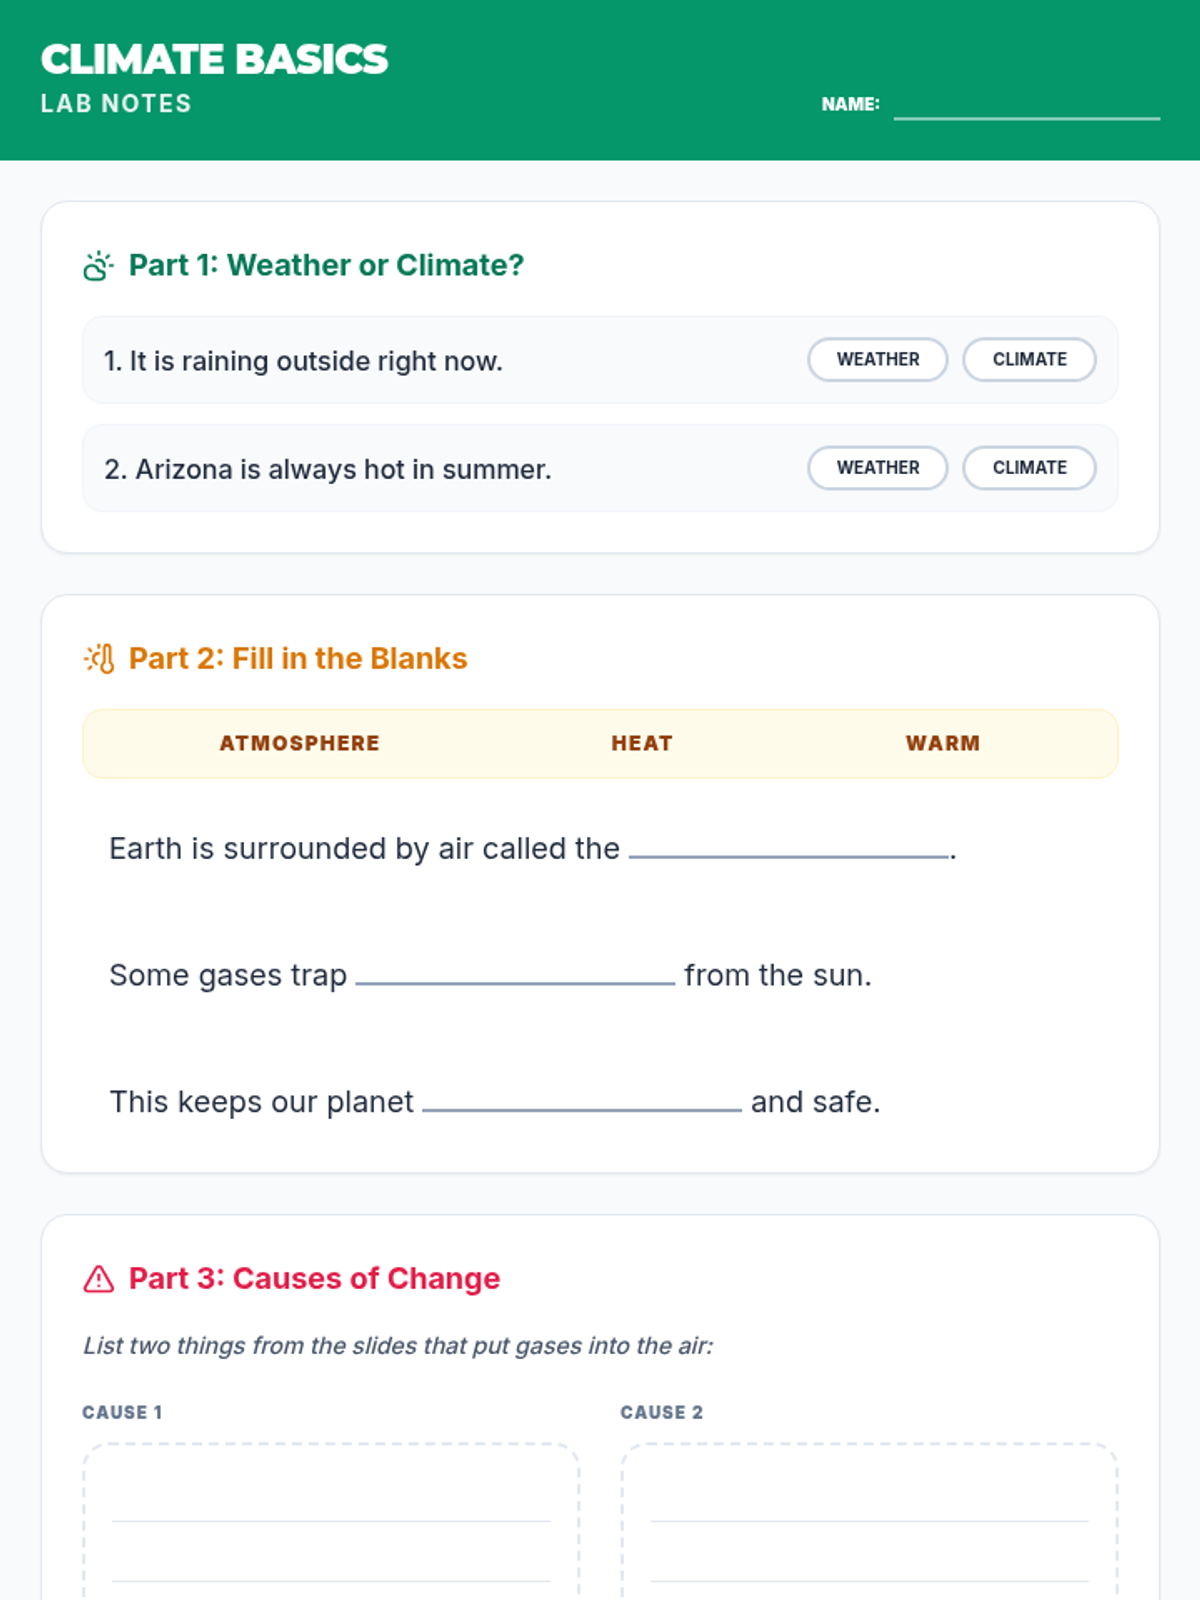Click the thermometer-sun icon beside Part 2
1200x1600 pixels.
(x=98, y=659)
